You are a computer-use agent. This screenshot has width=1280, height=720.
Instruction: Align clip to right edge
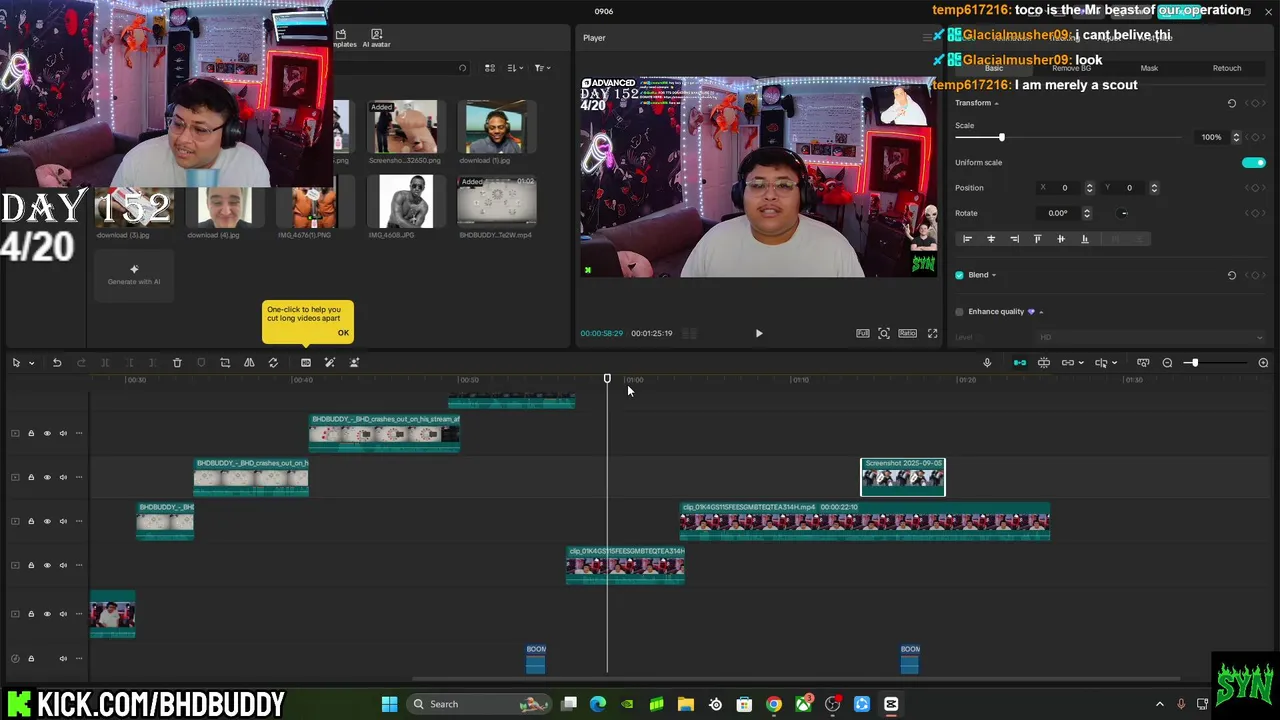1014,239
